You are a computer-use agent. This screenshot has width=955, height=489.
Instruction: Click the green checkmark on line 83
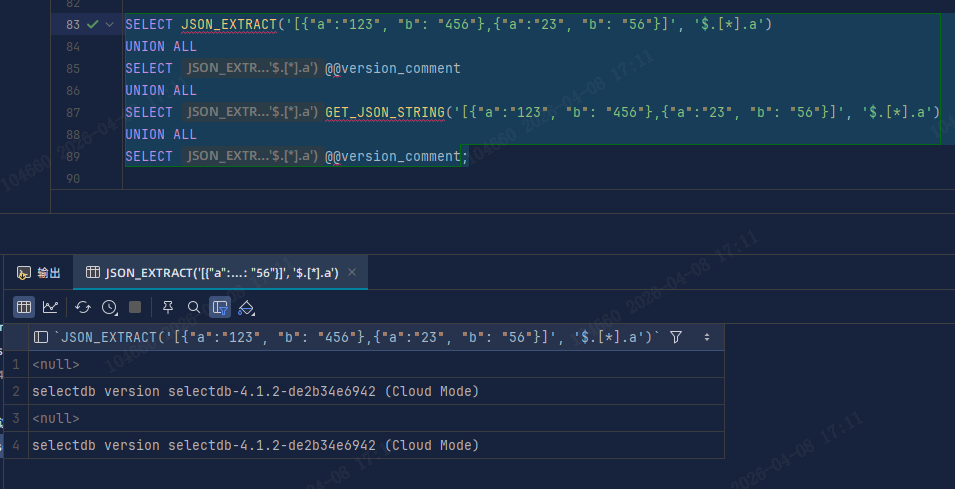point(92,24)
